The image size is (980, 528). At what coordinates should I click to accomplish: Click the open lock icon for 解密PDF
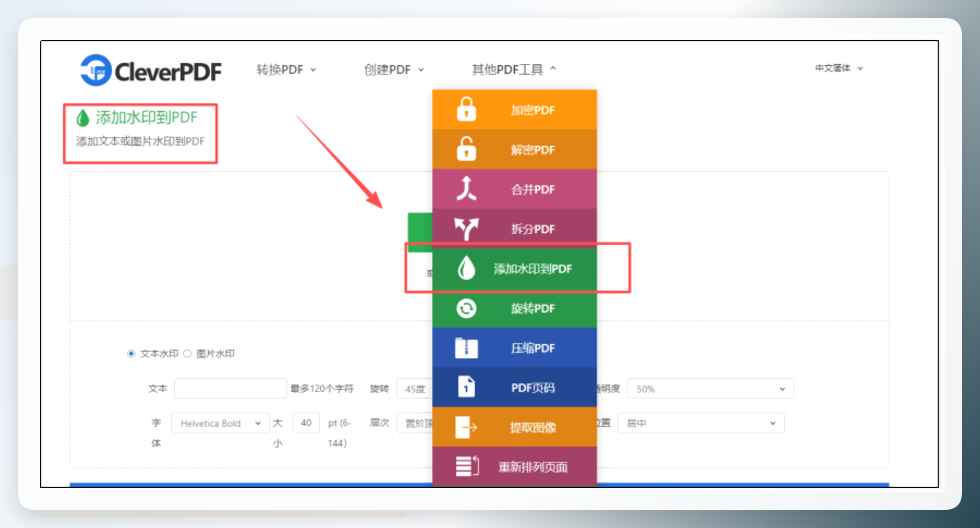(466, 149)
